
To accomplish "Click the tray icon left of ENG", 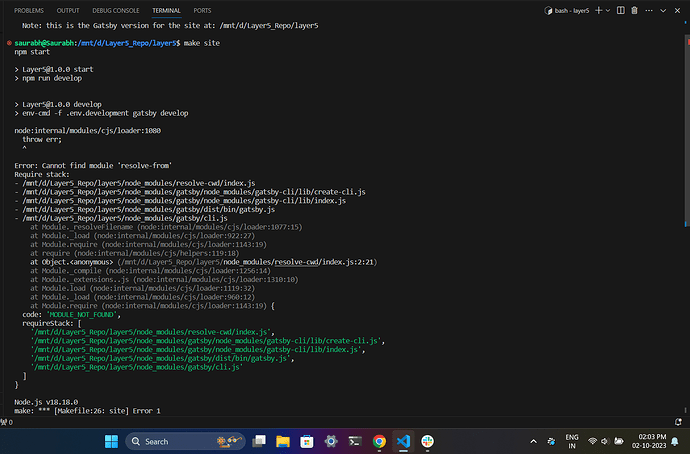I will (x=551, y=441).
